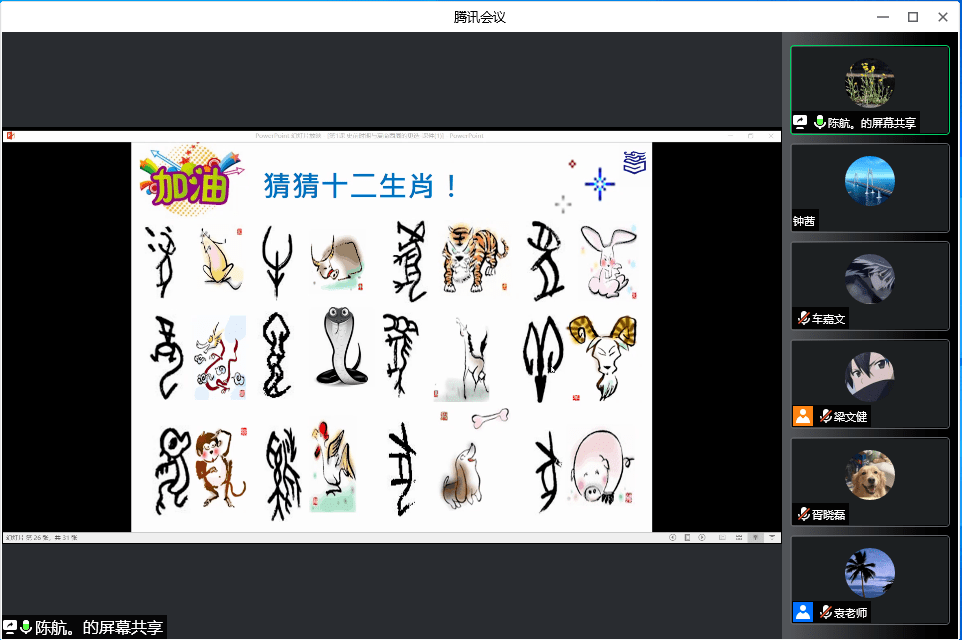Screen dimensions: 962x640
Task: Click the tiger picture on the shared slide
Action: [x=474, y=257]
